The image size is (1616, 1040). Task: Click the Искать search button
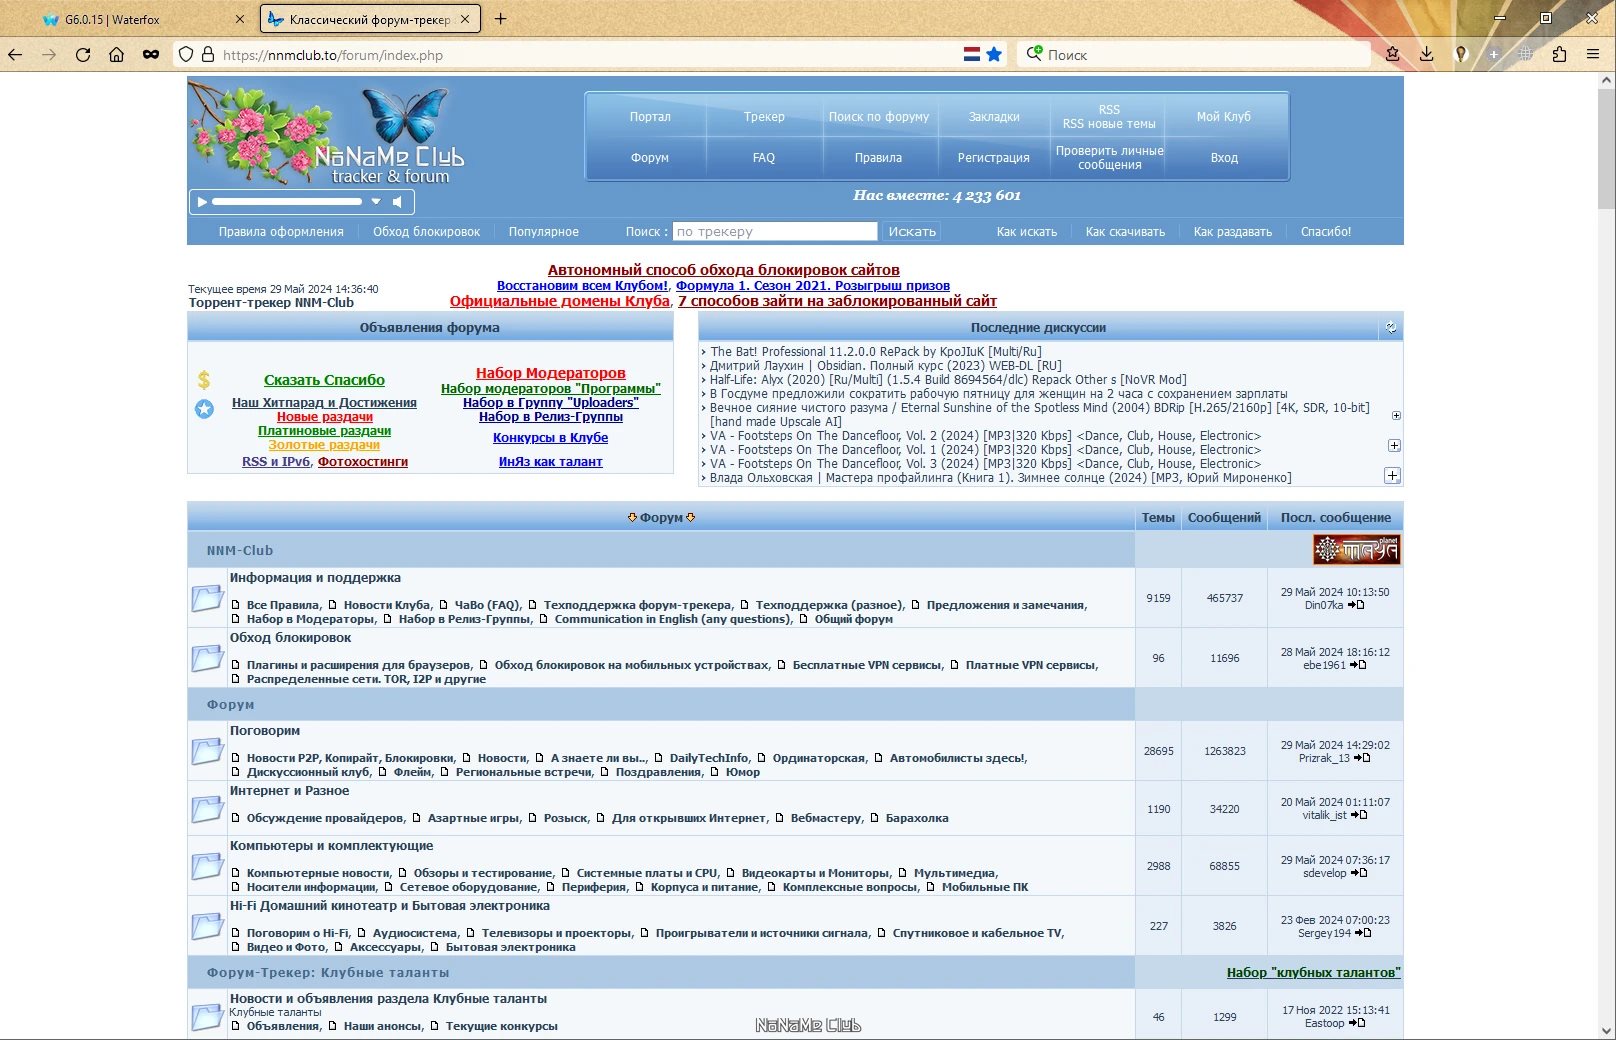[912, 231]
